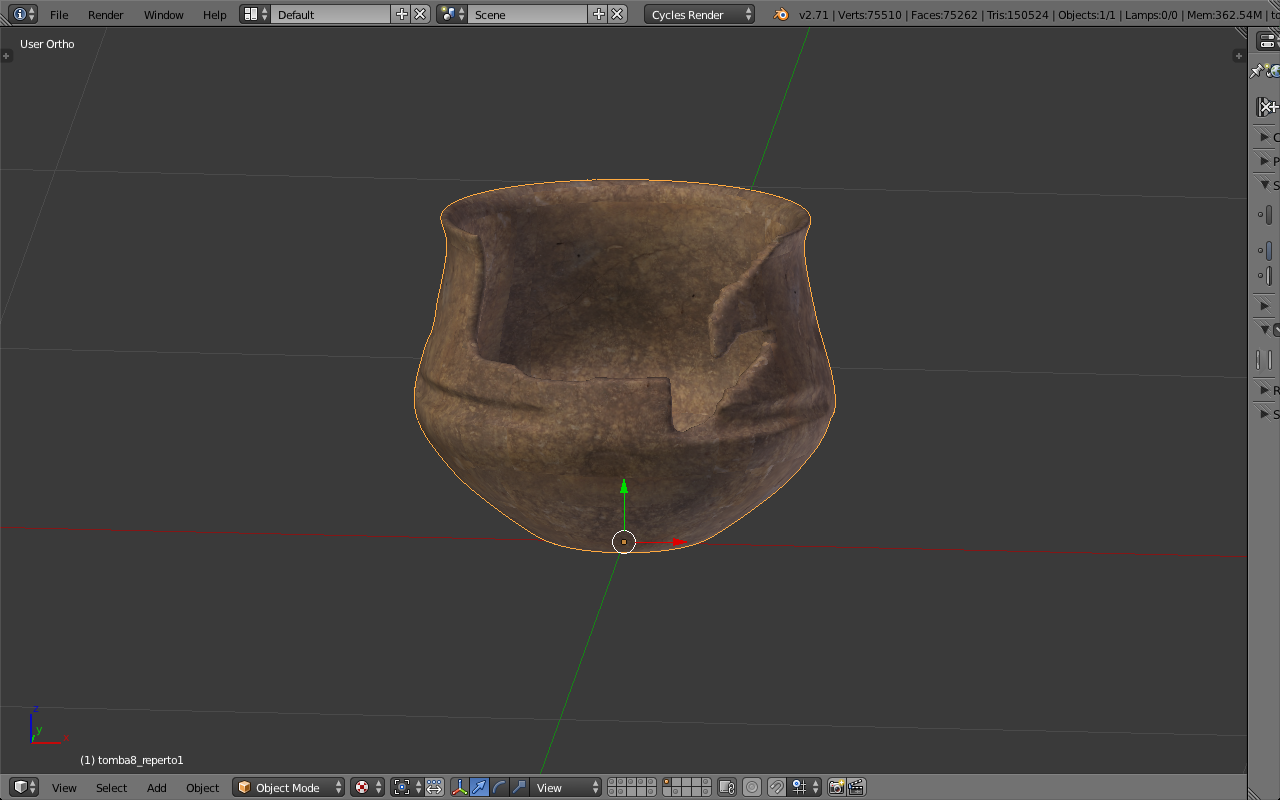This screenshot has height=800, width=1280.
Task: Click the Objects:1/1 statistic
Action: click(x=1086, y=15)
